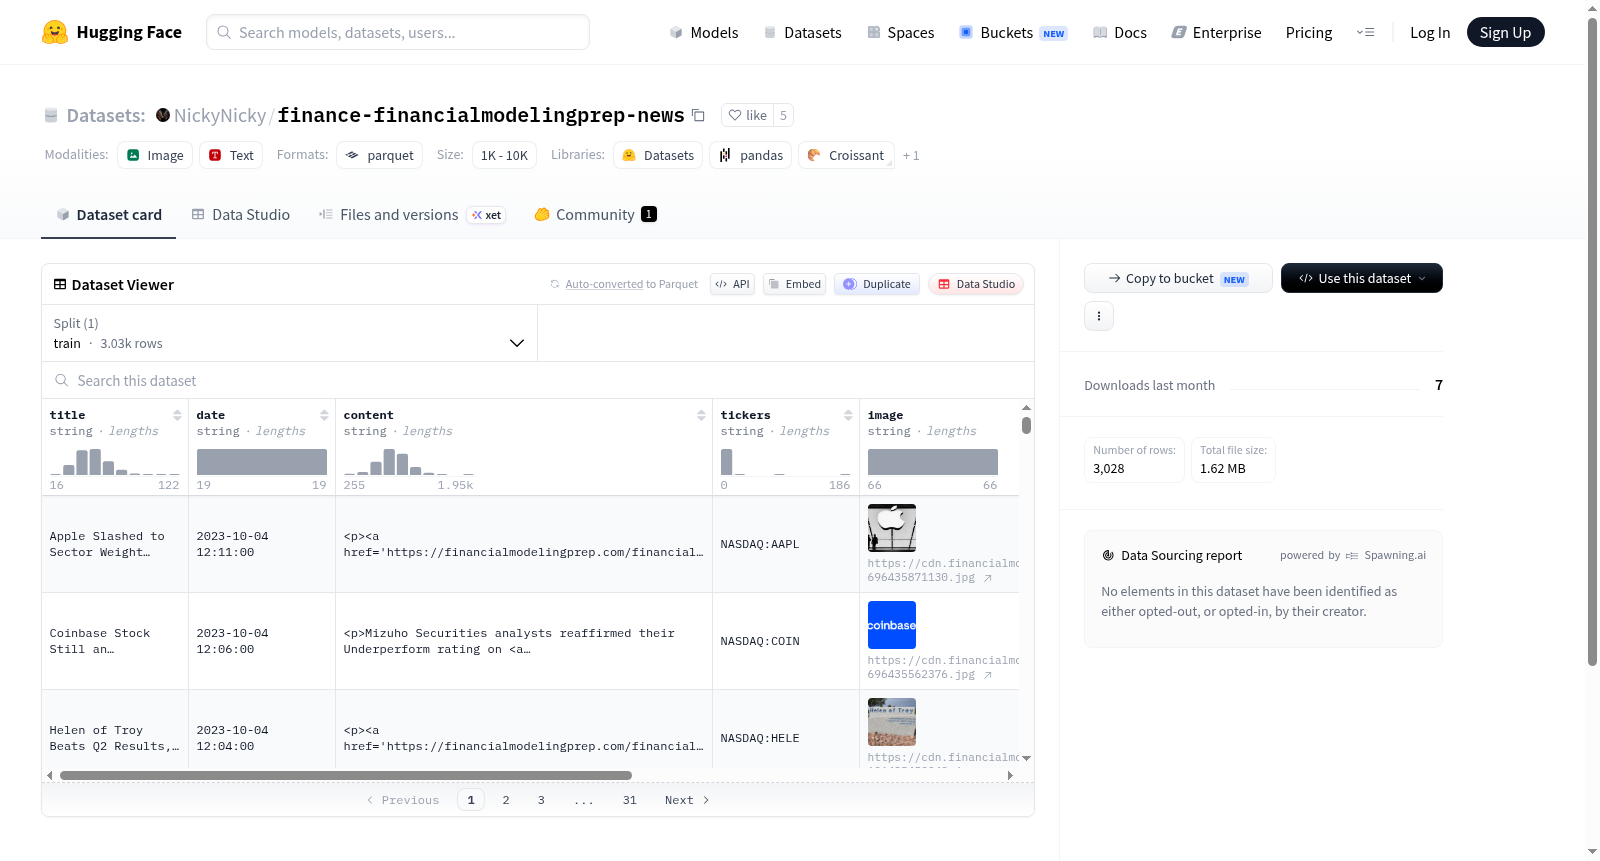Select the pandas library tag

pos(751,155)
